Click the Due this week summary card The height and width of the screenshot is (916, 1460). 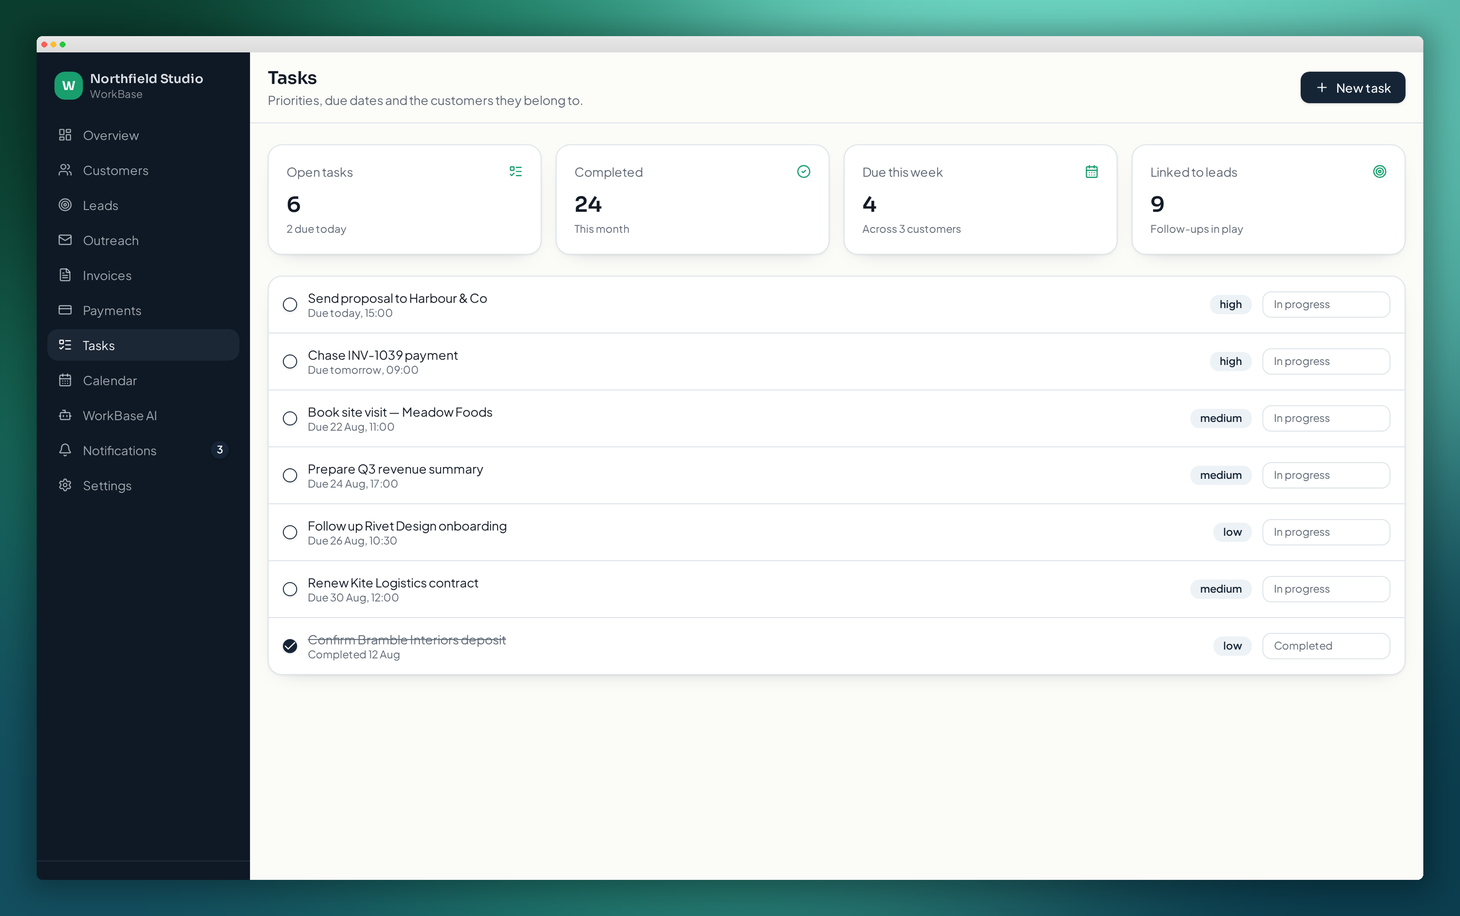click(x=981, y=200)
